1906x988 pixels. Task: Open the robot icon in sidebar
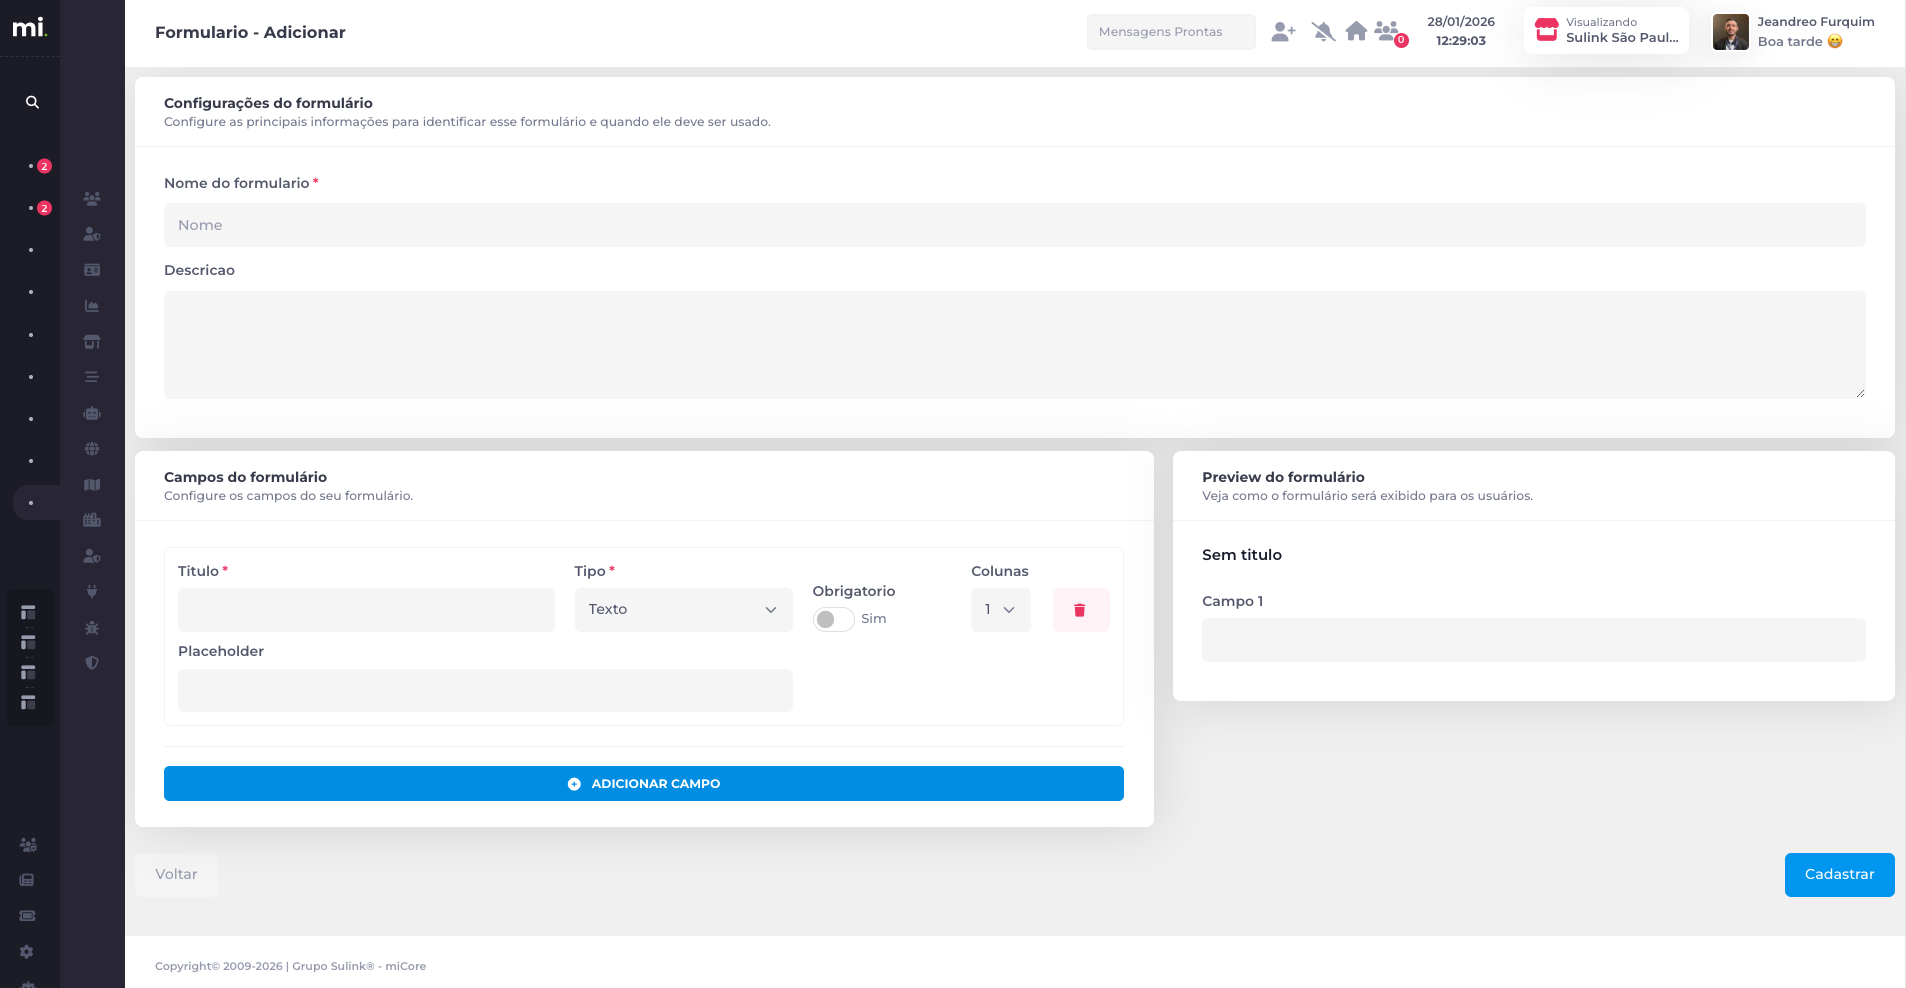(92, 413)
